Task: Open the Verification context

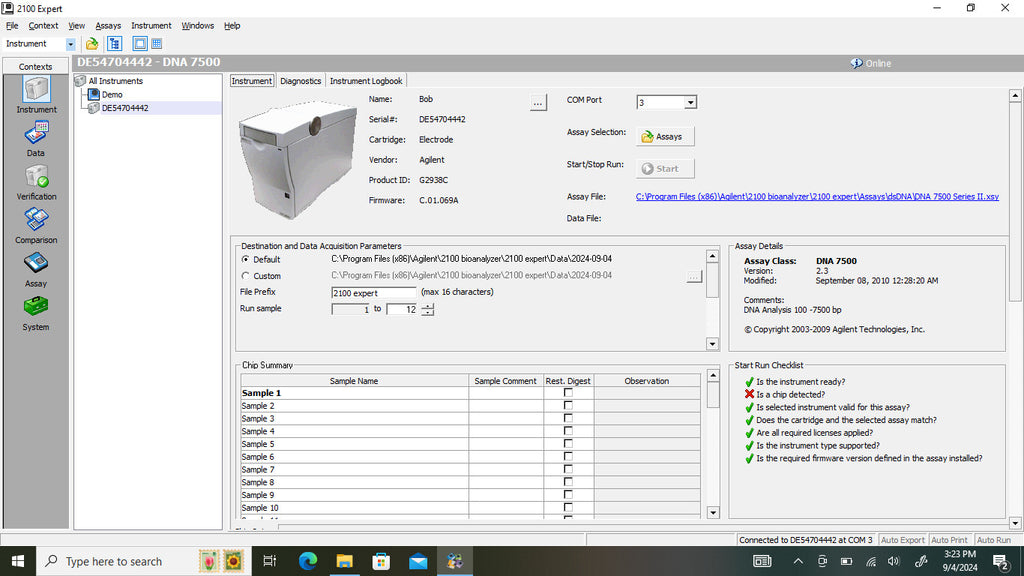Action: click(x=36, y=182)
